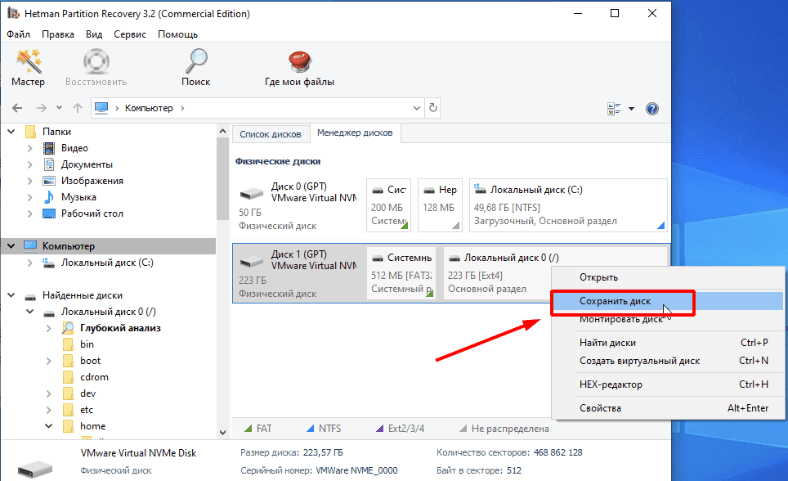
Task: Launch the Мастер wizard tool
Action: click(x=28, y=68)
